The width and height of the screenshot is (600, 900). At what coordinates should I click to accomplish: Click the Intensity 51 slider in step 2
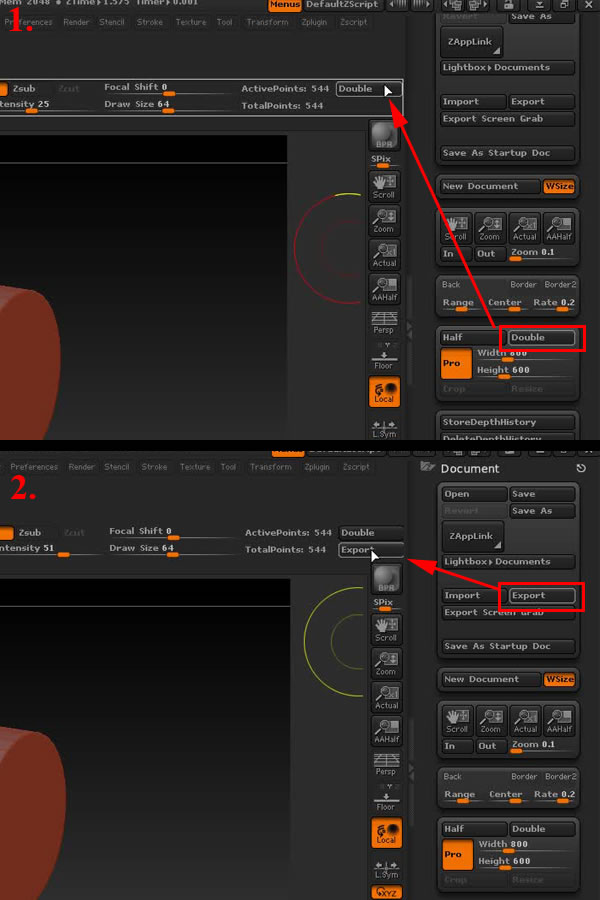[x=51, y=549]
